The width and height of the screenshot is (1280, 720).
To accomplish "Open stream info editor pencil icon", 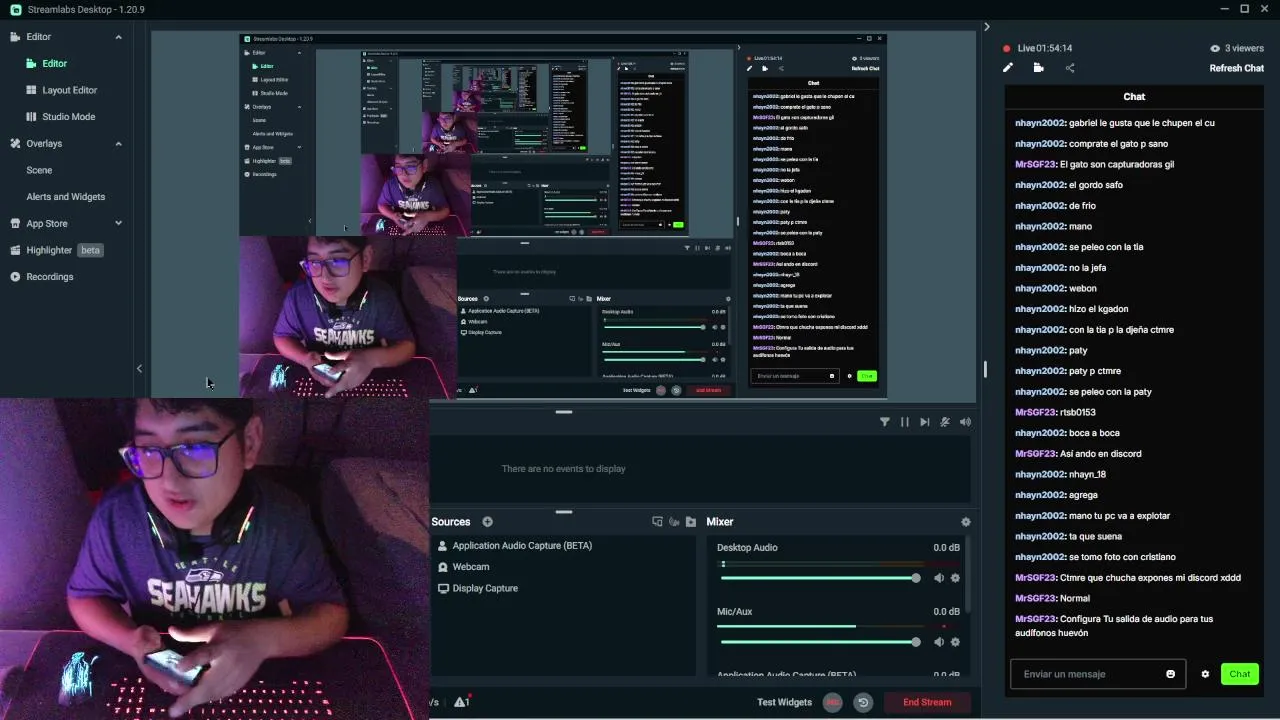I will pyautogui.click(x=1008, y=68).
